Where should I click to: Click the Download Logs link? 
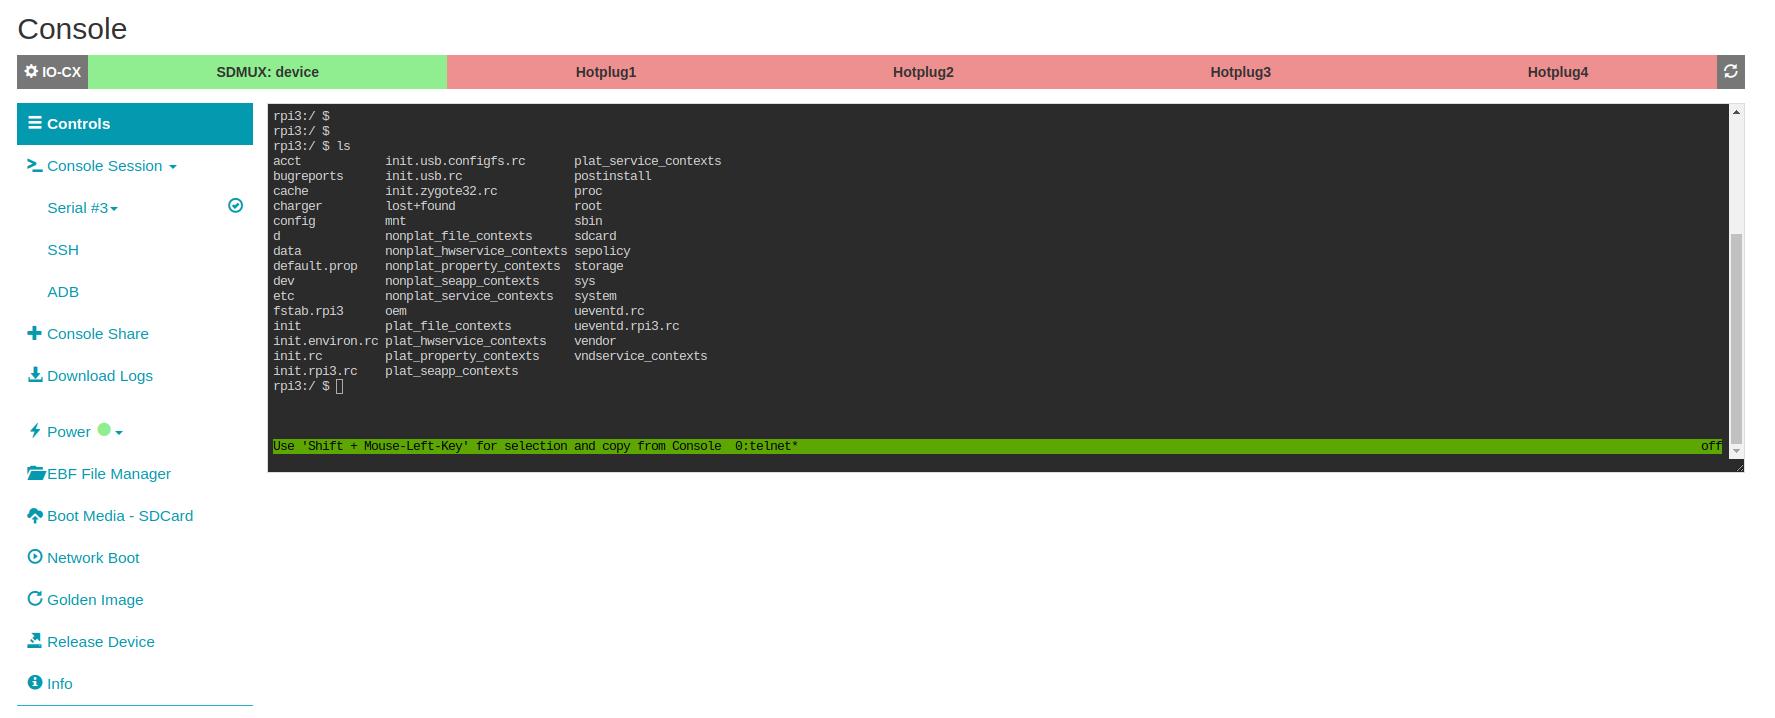coord(100,376)
